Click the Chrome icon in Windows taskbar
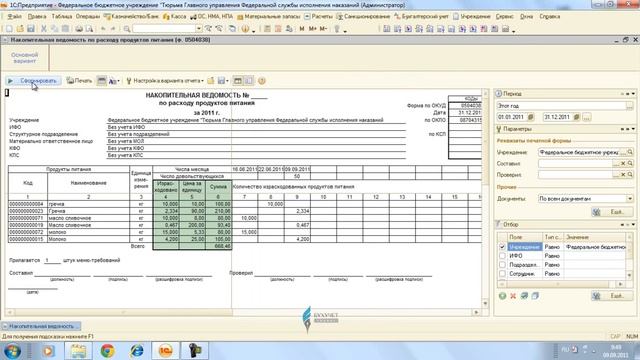 pyautogui.click(x=107, y=351)
